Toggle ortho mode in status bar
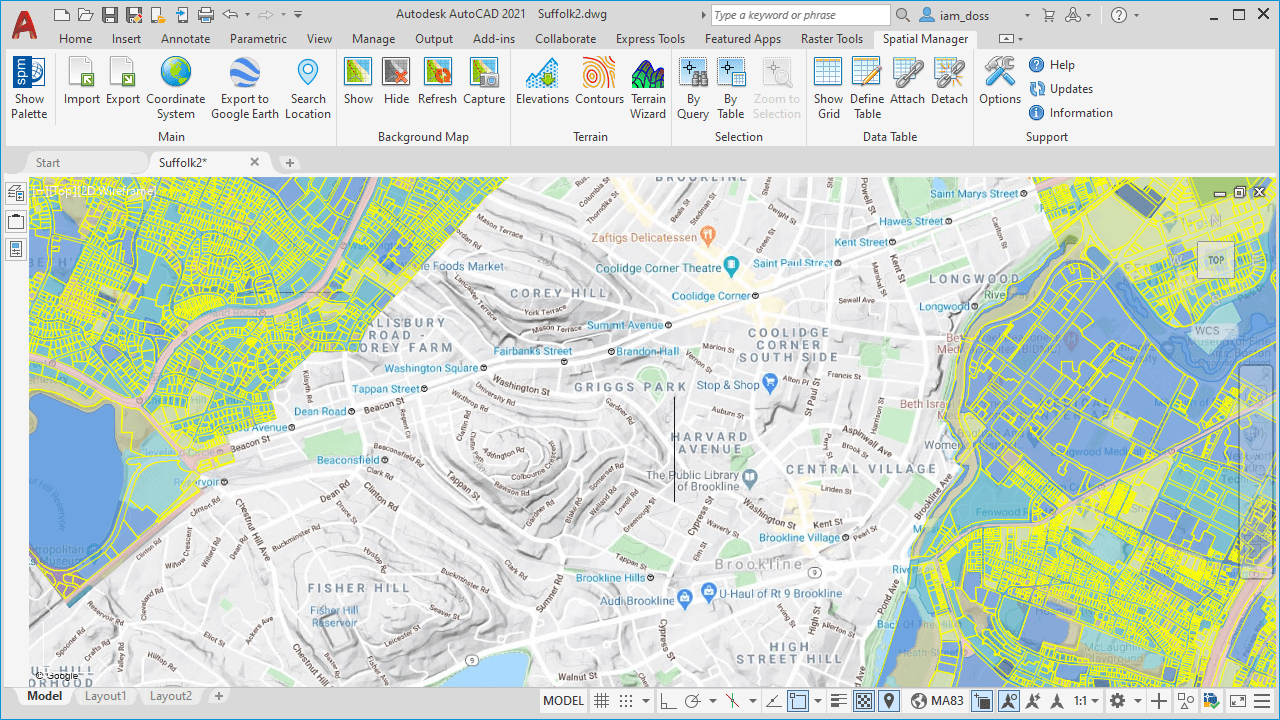The width and height of the screenshot is (1280, 720). click(668, 701)
